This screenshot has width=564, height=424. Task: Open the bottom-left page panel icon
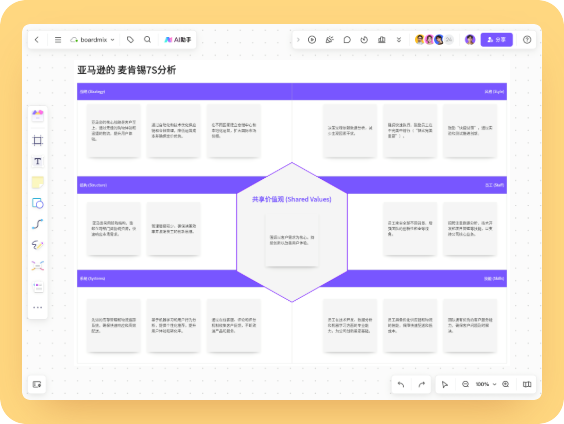(37, 384)
